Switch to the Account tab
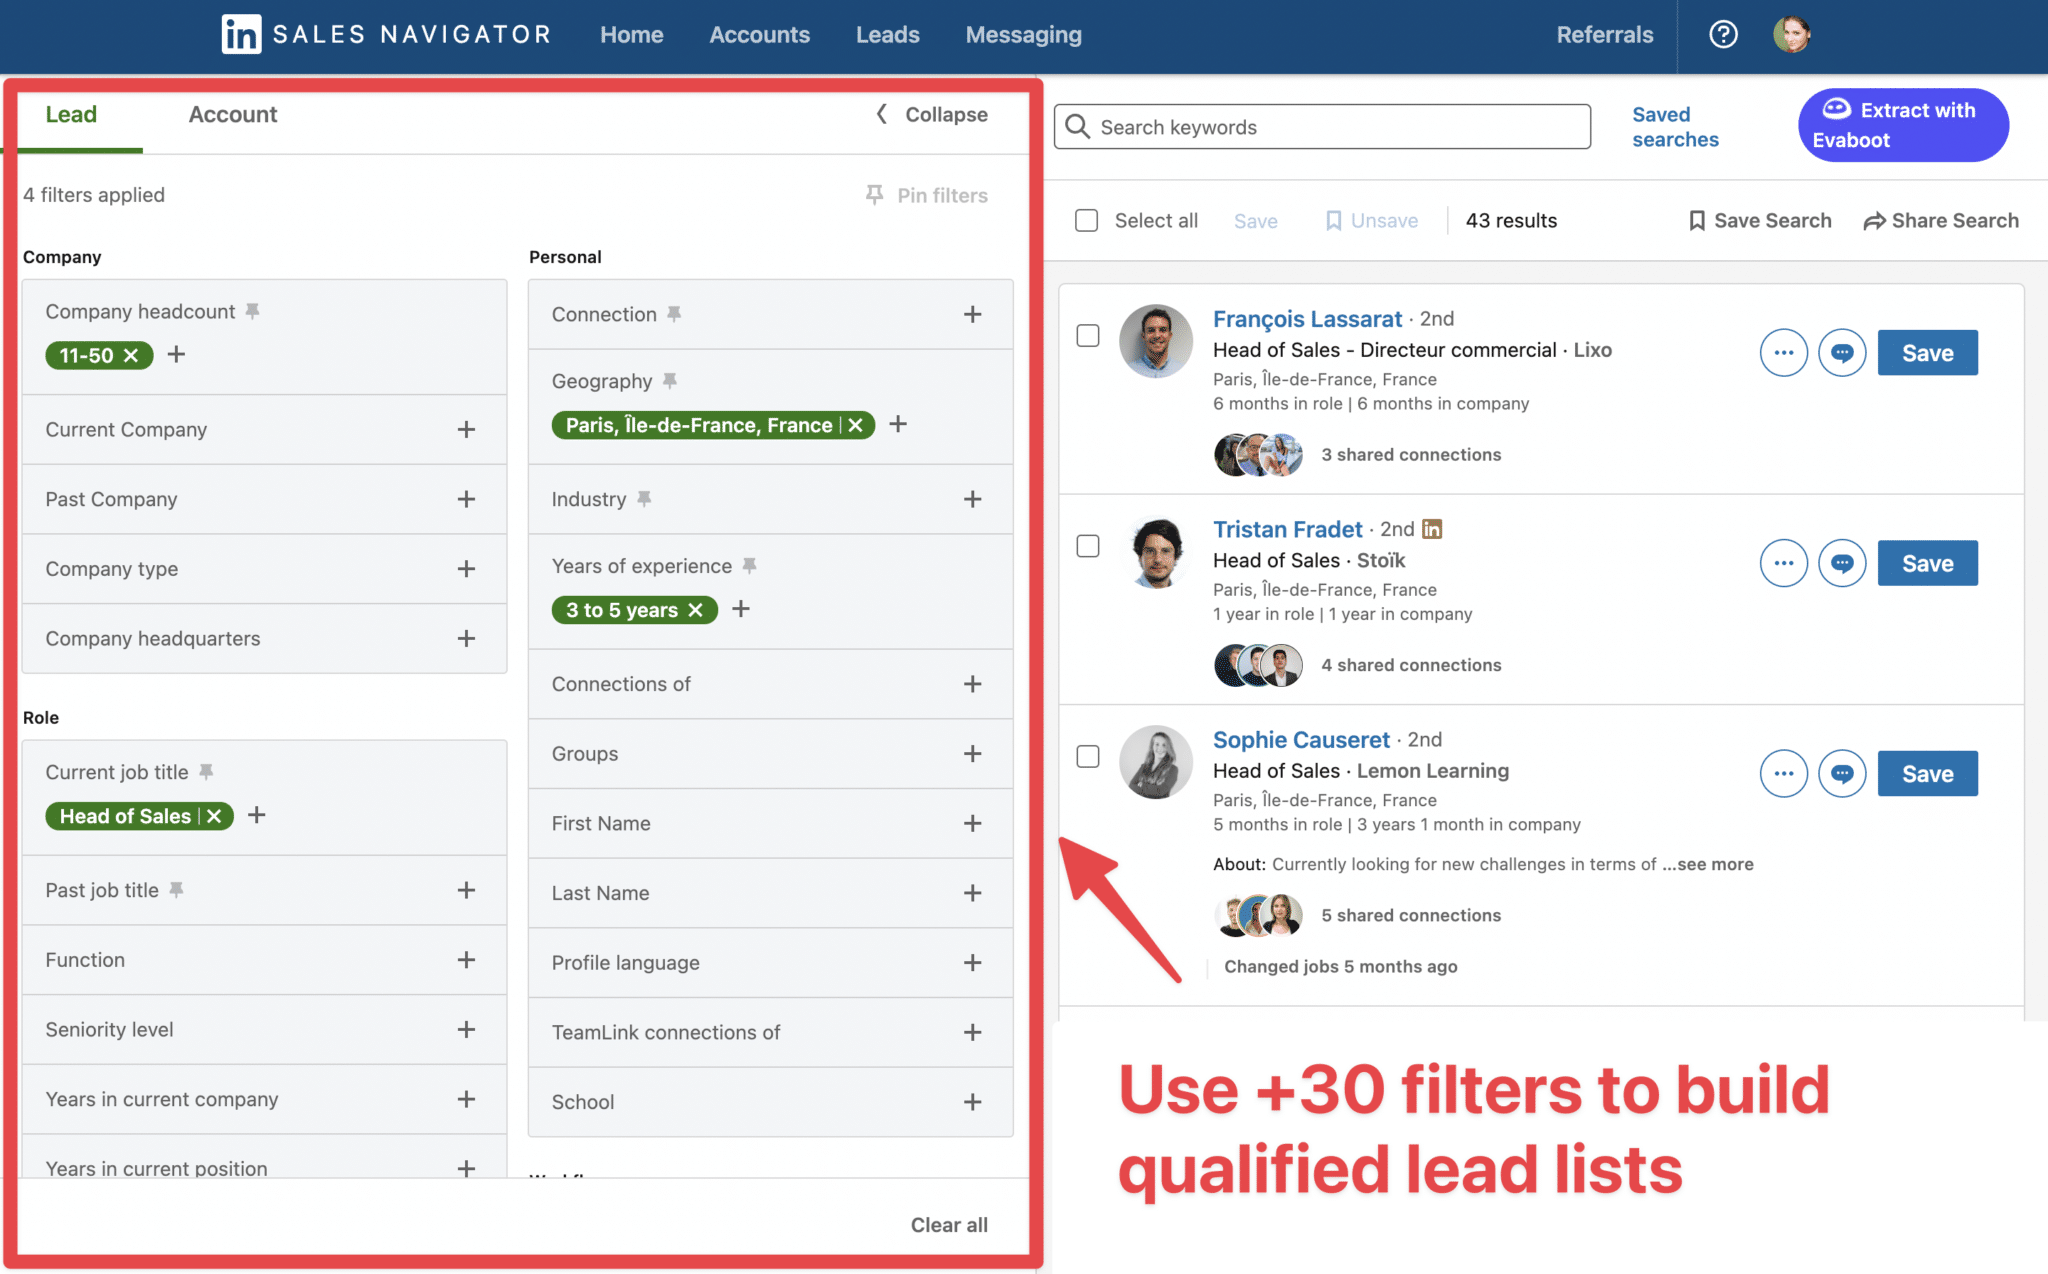 tap(233, 114)
